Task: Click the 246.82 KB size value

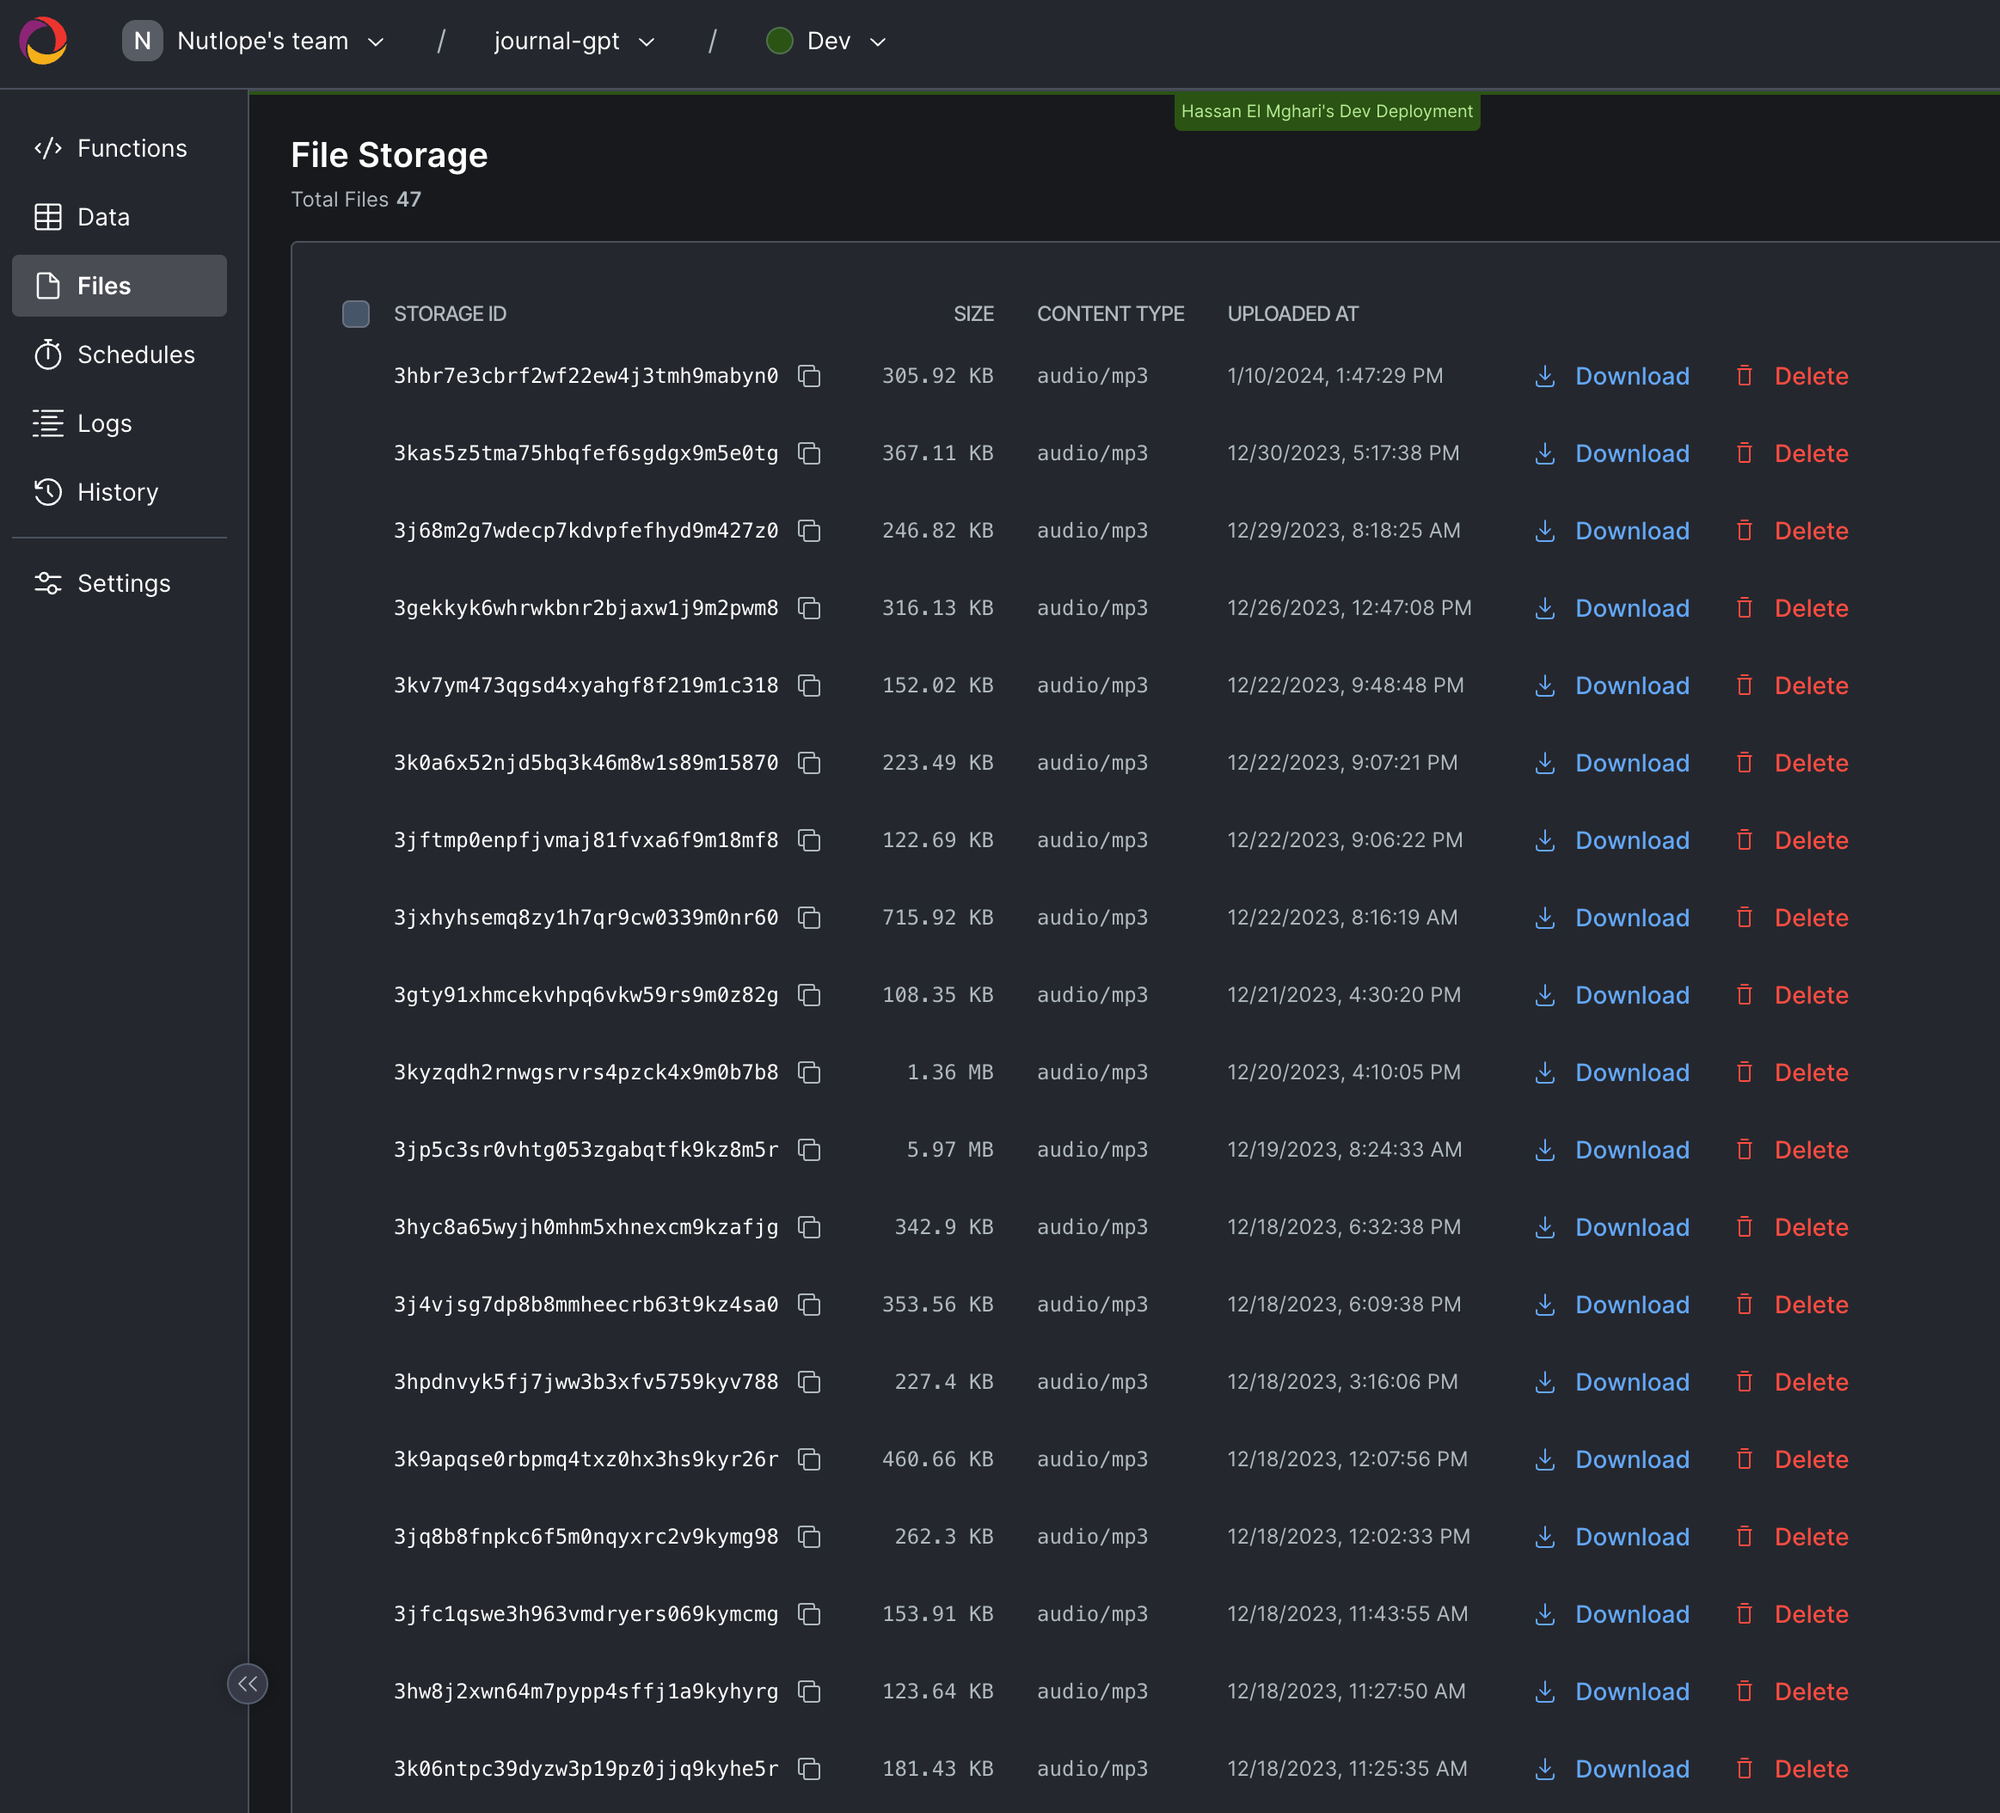Action: (938, 531)
